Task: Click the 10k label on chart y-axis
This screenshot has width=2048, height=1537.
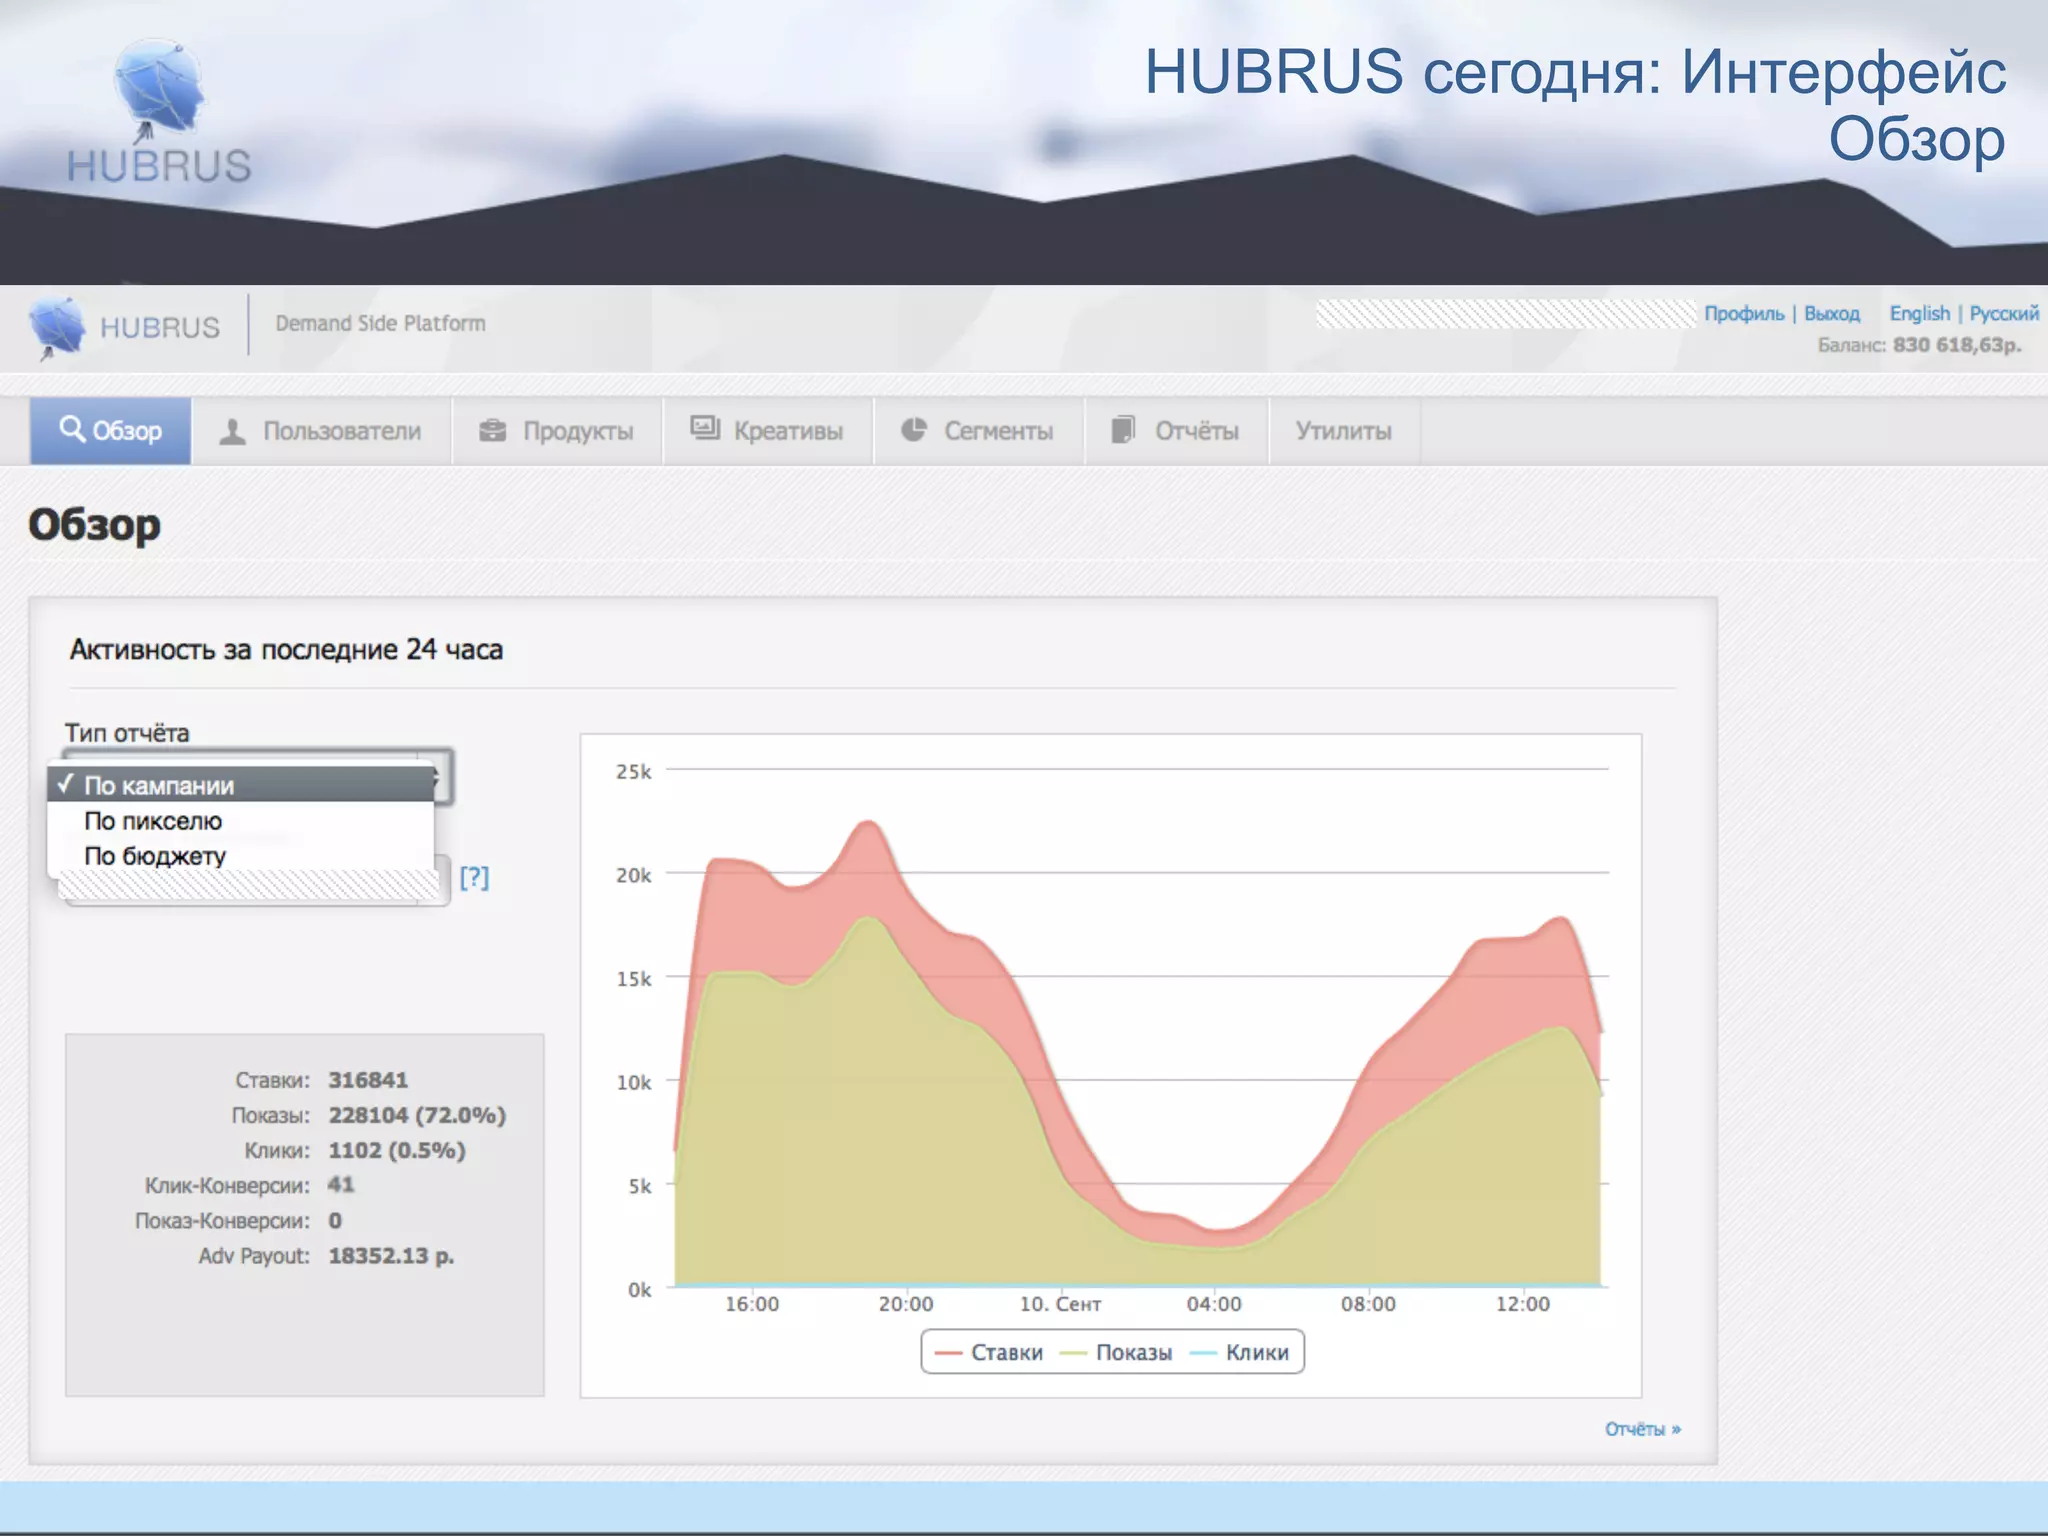Action: coord(634,1082)
